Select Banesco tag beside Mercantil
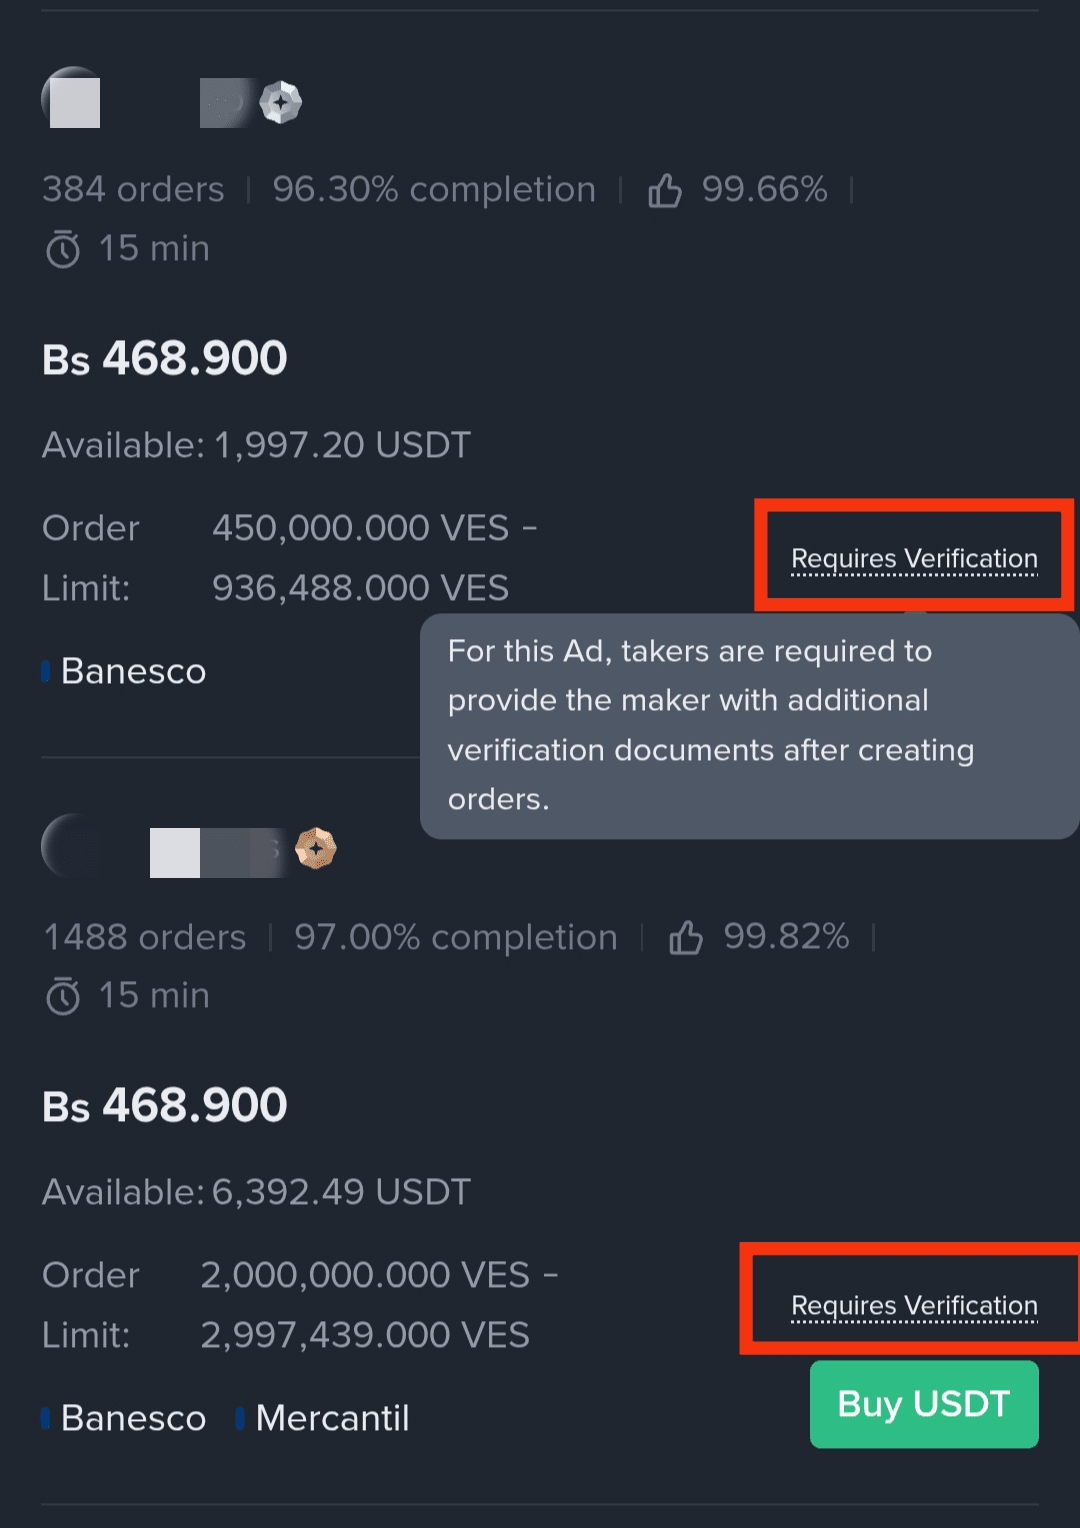The image size is (1080, 1528). point(133,1418)
